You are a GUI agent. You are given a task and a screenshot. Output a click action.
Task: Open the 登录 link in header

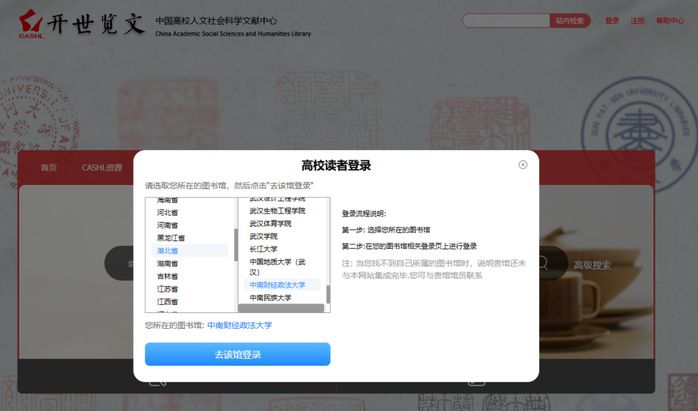coord(612,20)
